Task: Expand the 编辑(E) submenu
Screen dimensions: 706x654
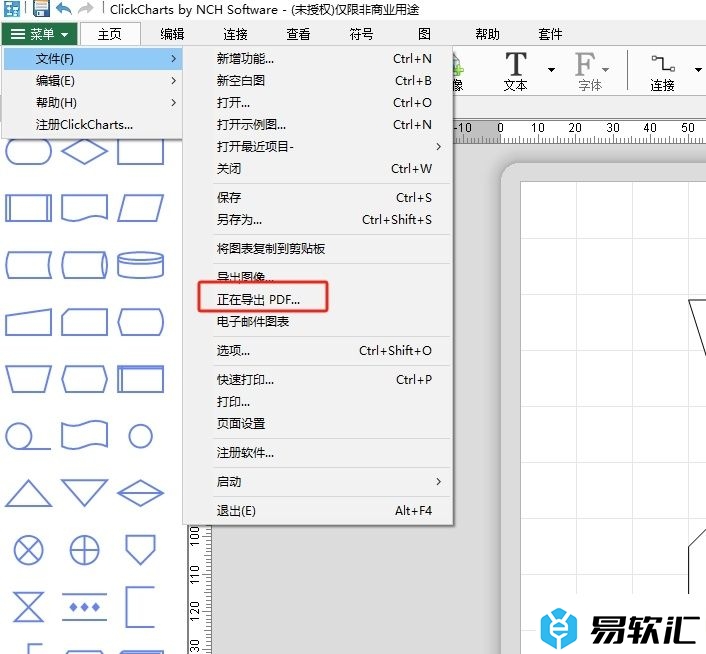Action: pos(93,81)
